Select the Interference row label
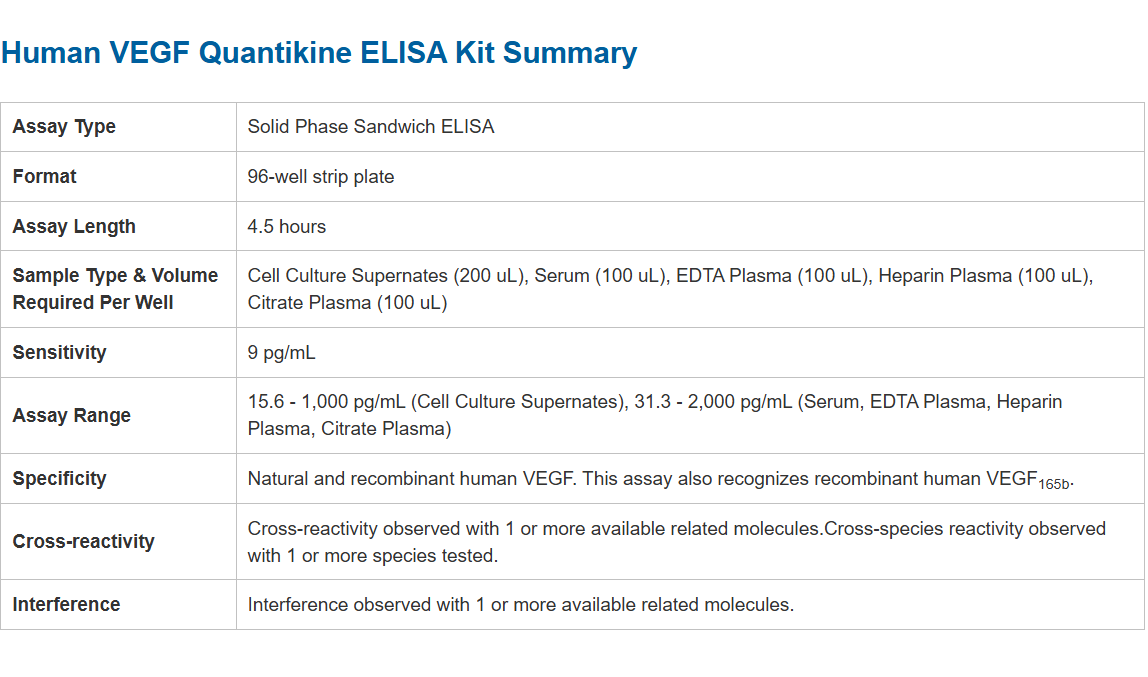The width and height of the screenshot is (1148, 677). [x=66, y=605]
